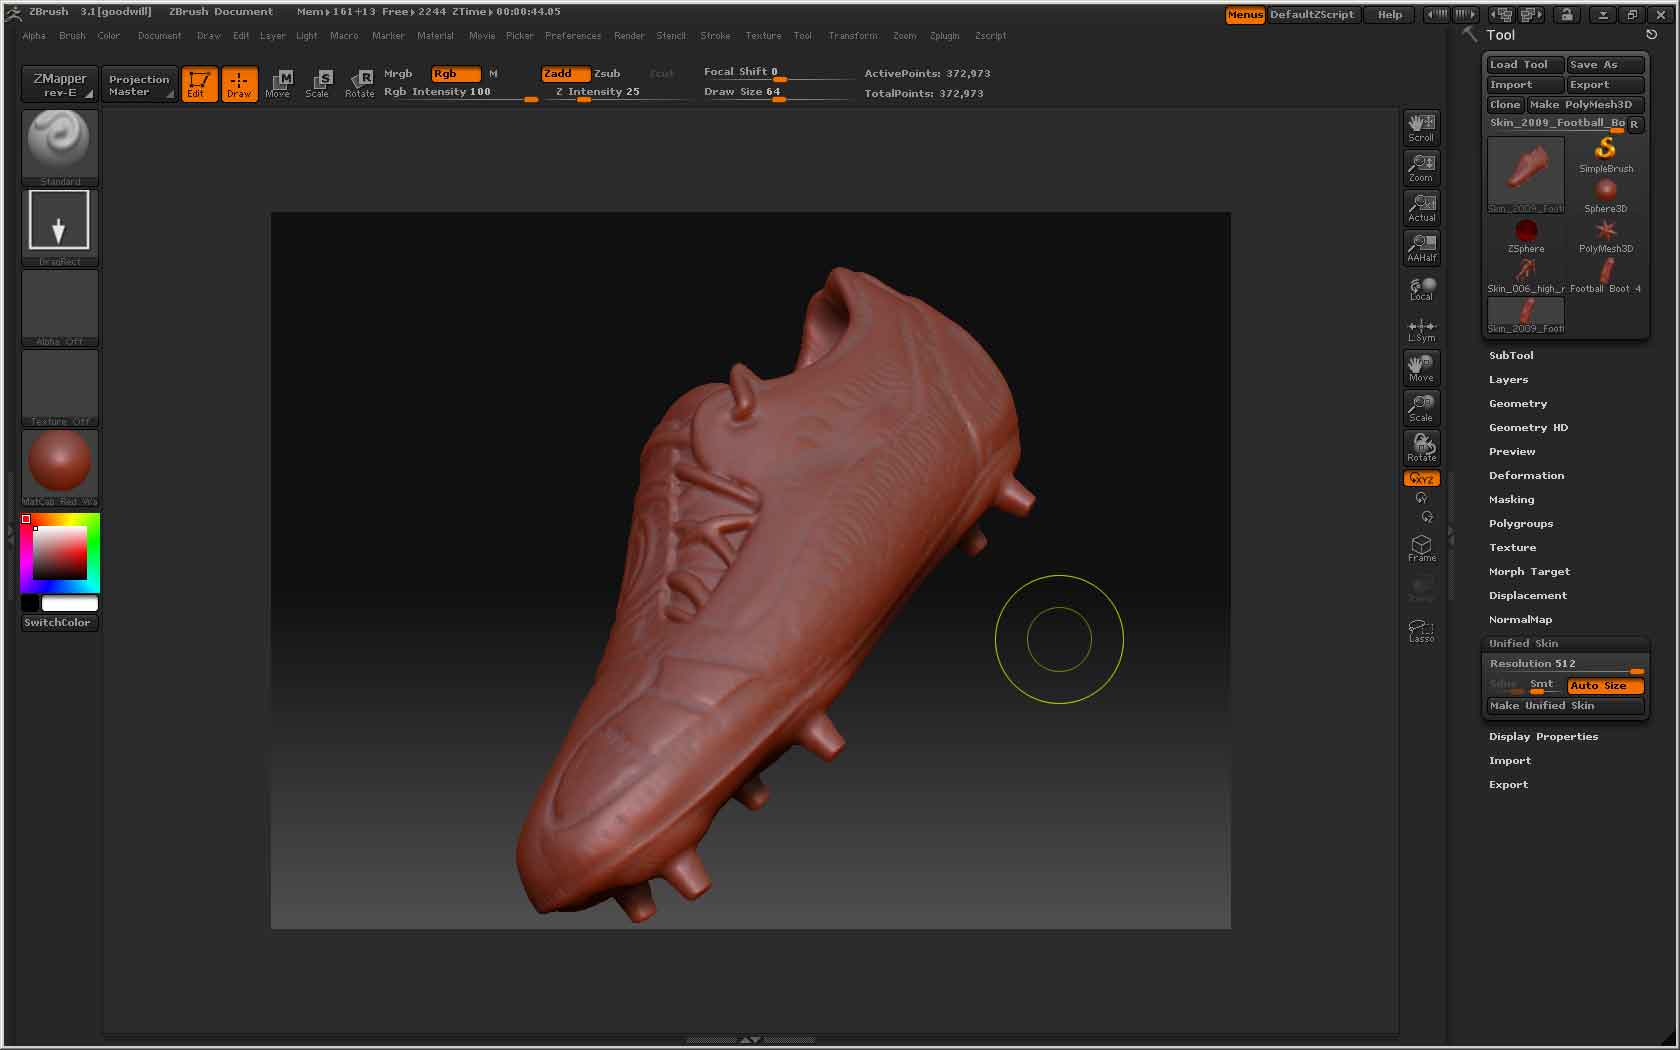This screenshot has height=1050, width=1680.
Task: Toggle the Zadd sculpt mode
Action: tap(565, 73)
